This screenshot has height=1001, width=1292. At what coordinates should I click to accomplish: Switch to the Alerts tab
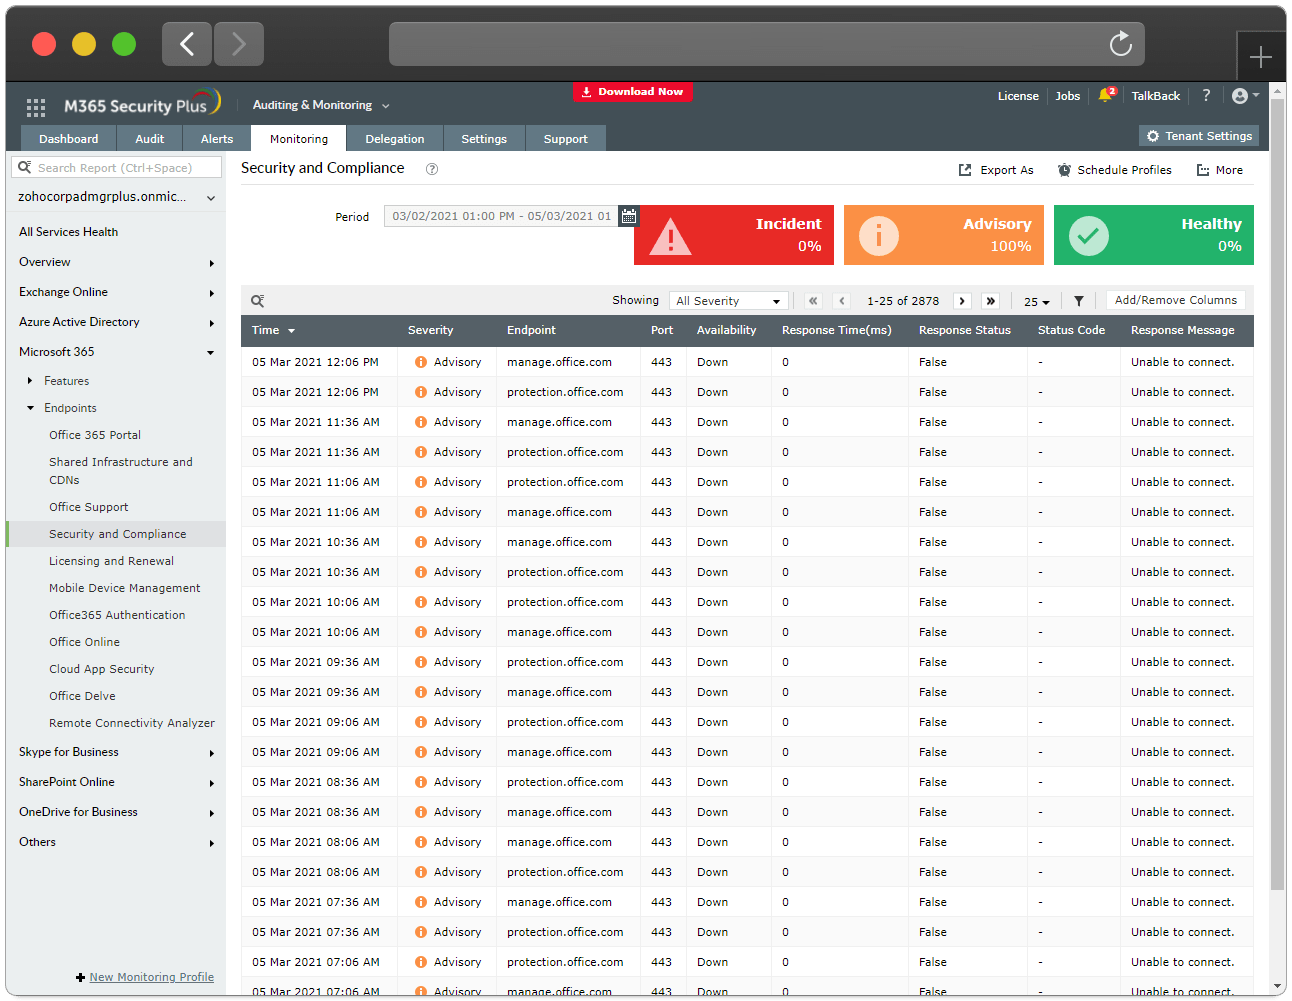(217, 139)
